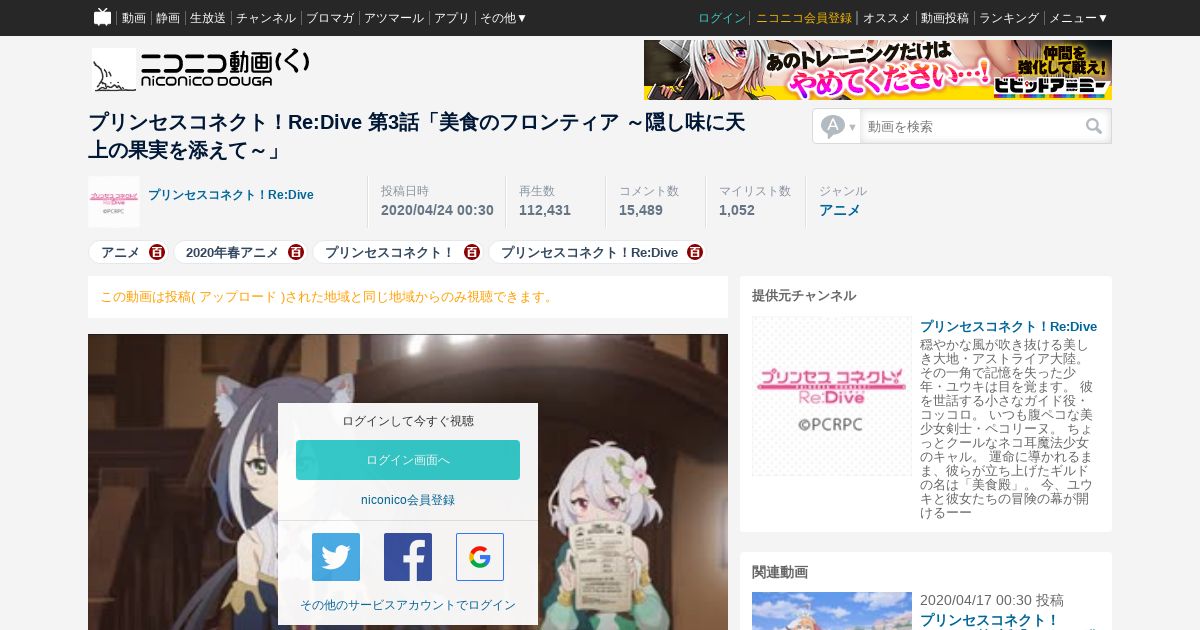
Task: Click the Facebook login icon
Action: 408,557
